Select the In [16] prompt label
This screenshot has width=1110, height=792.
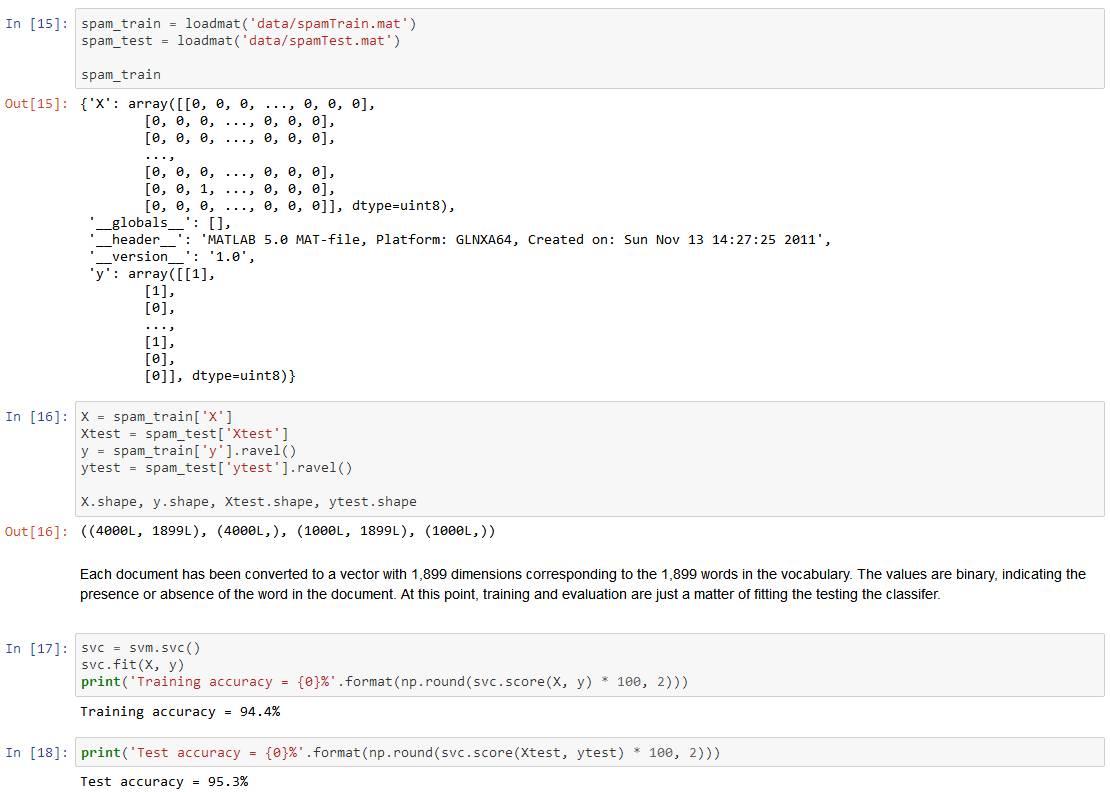coord(36,416)
